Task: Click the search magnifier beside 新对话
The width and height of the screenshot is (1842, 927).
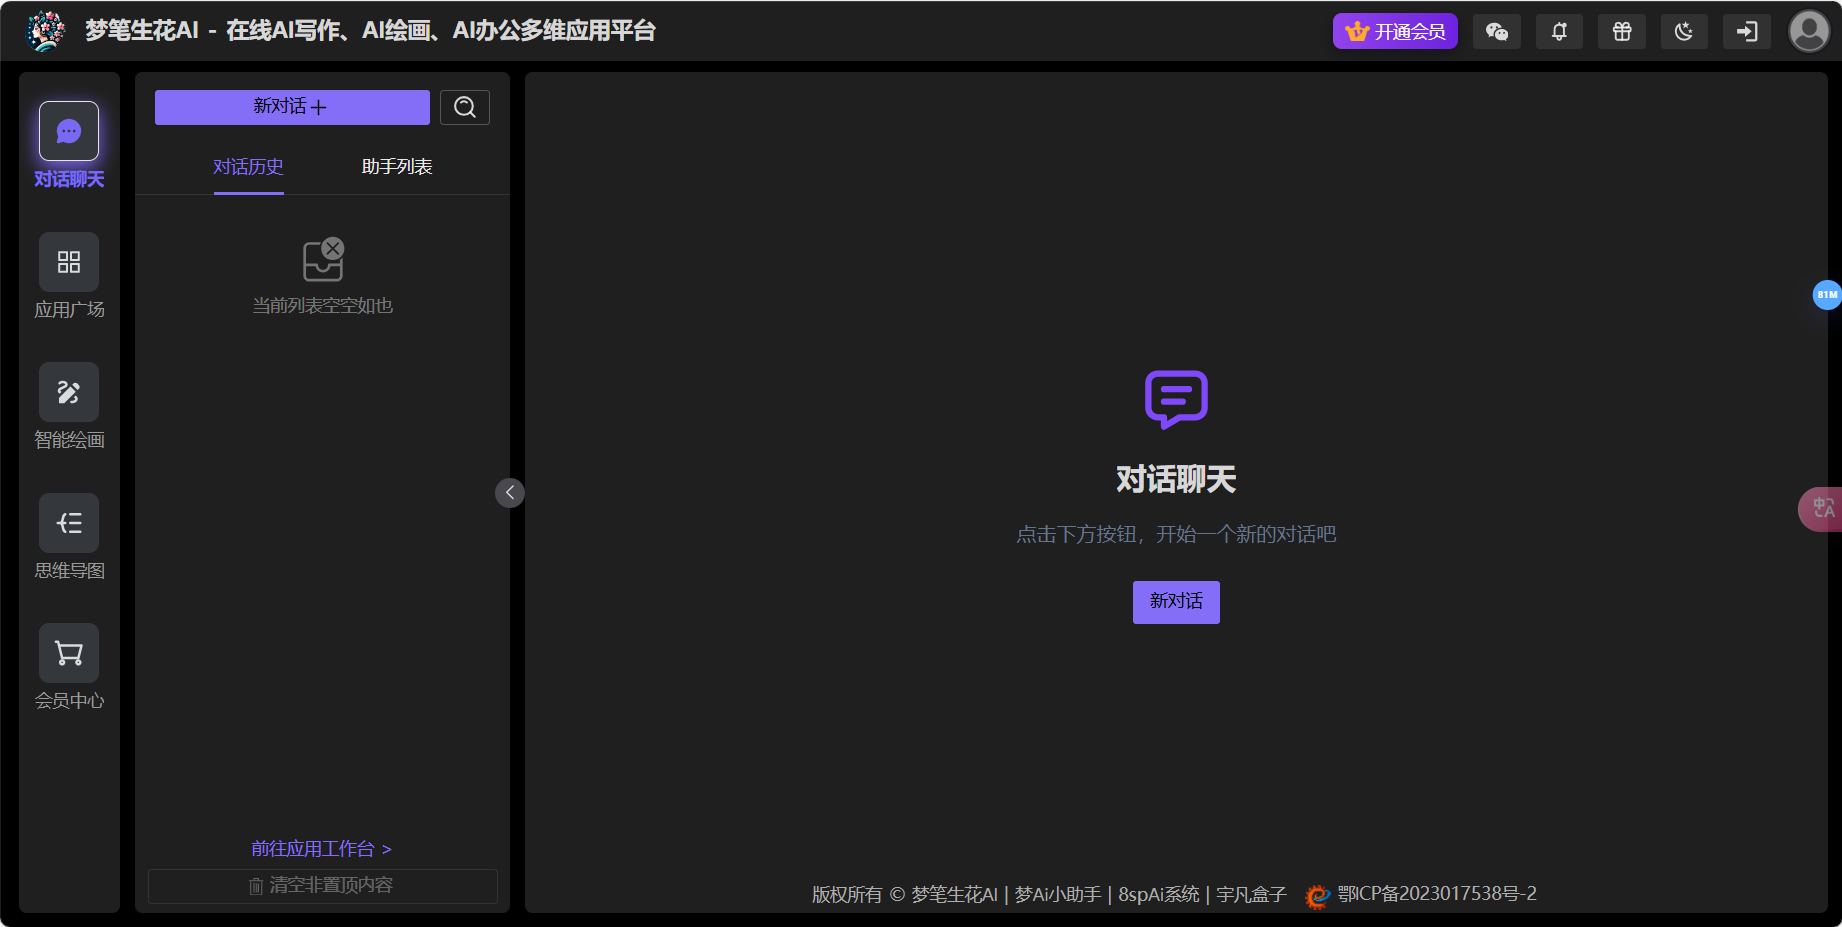Action: pos(464,106)
